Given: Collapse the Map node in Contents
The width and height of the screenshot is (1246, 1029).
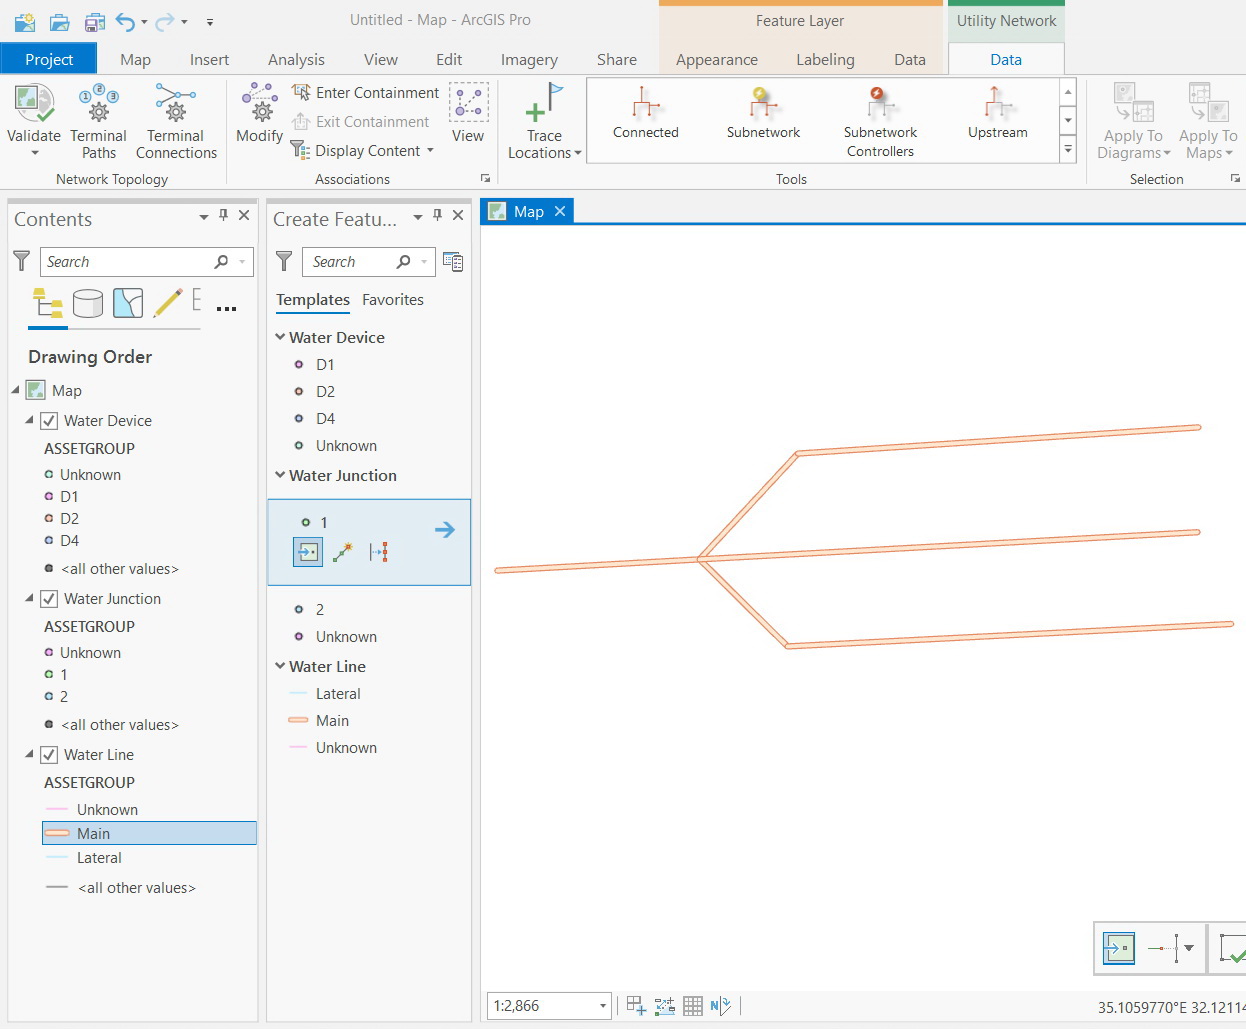Looking at the screenshot, I should click(15, 390).
